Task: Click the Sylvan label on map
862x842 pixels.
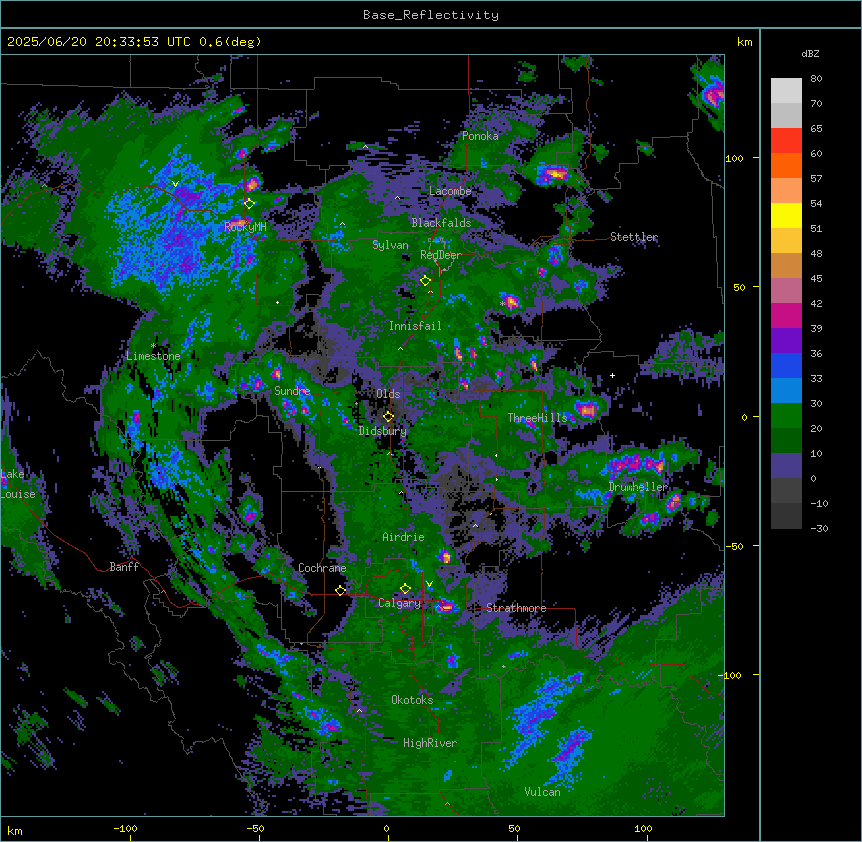Action: click(390, 245)
